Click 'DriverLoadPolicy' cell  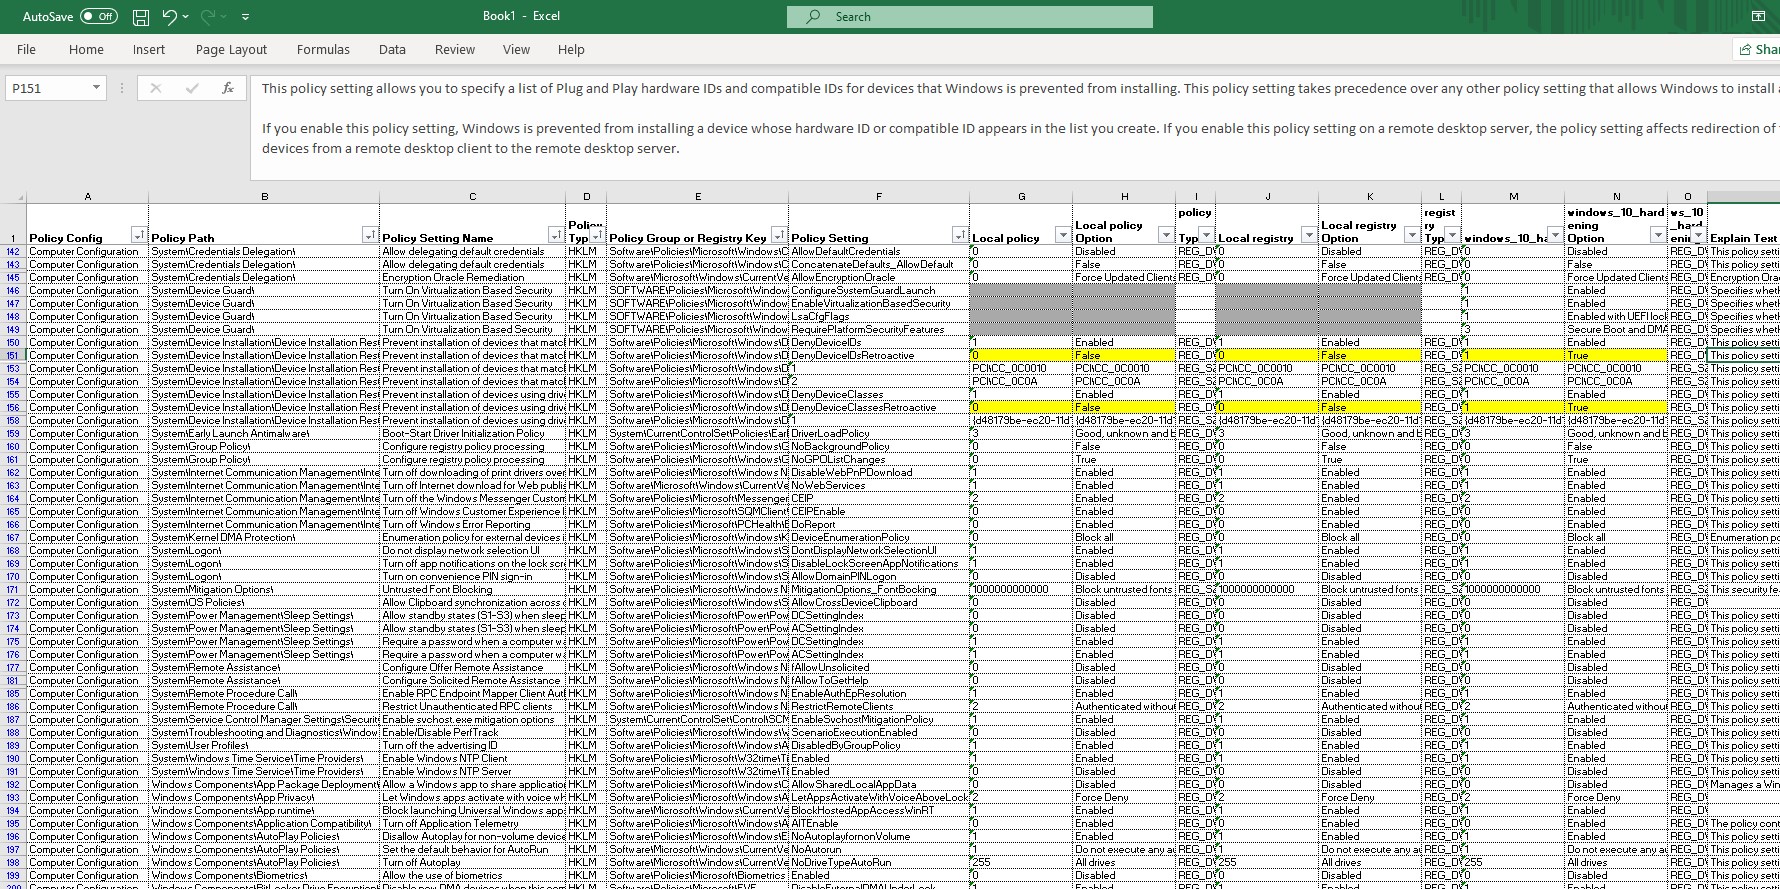click(x=879, y=433)
